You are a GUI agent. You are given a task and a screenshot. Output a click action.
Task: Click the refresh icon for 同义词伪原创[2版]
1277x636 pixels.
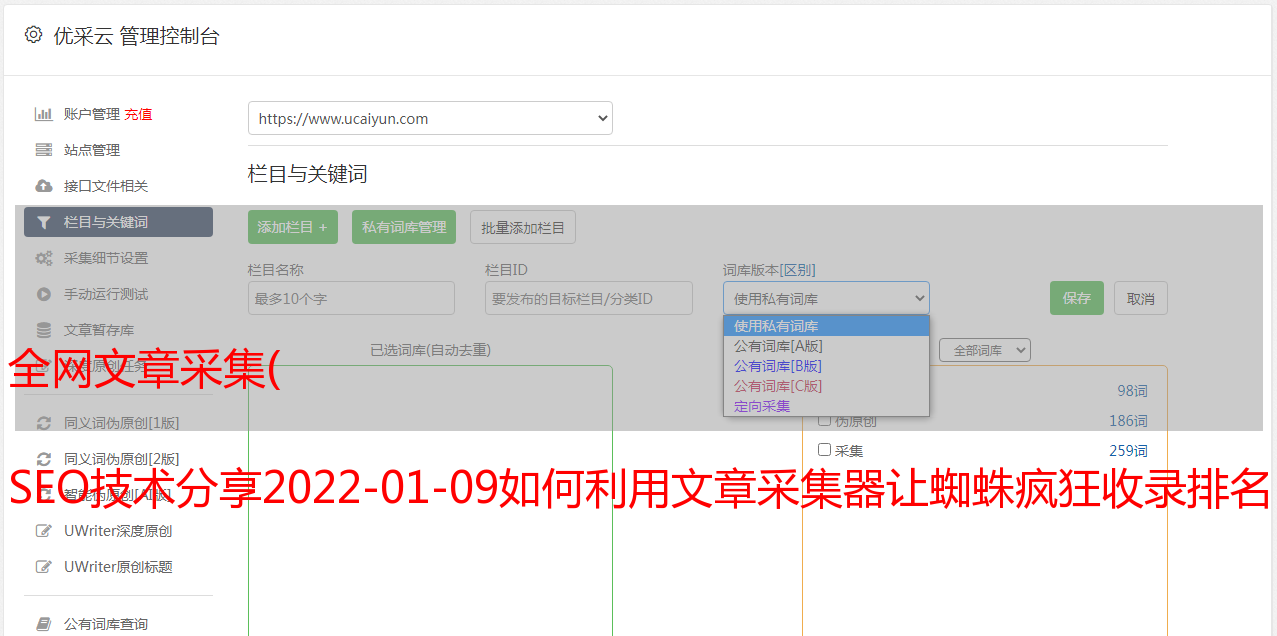pyautogui.click(x=44, y=459)
